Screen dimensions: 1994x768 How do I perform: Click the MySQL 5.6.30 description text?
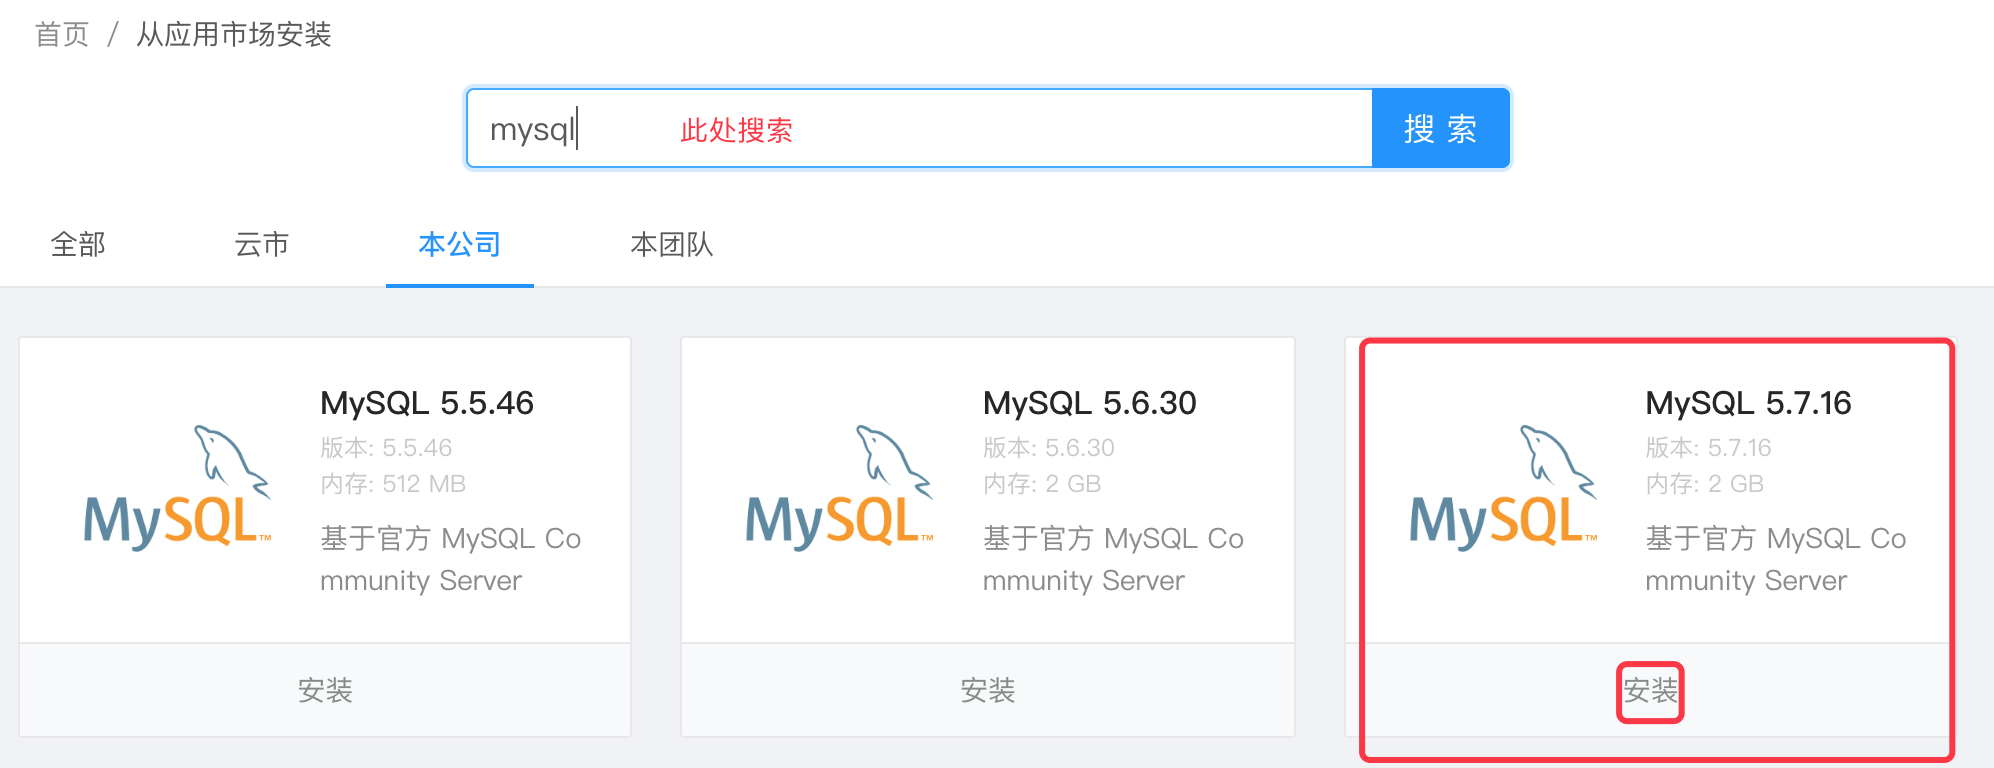pos(1114,559)
